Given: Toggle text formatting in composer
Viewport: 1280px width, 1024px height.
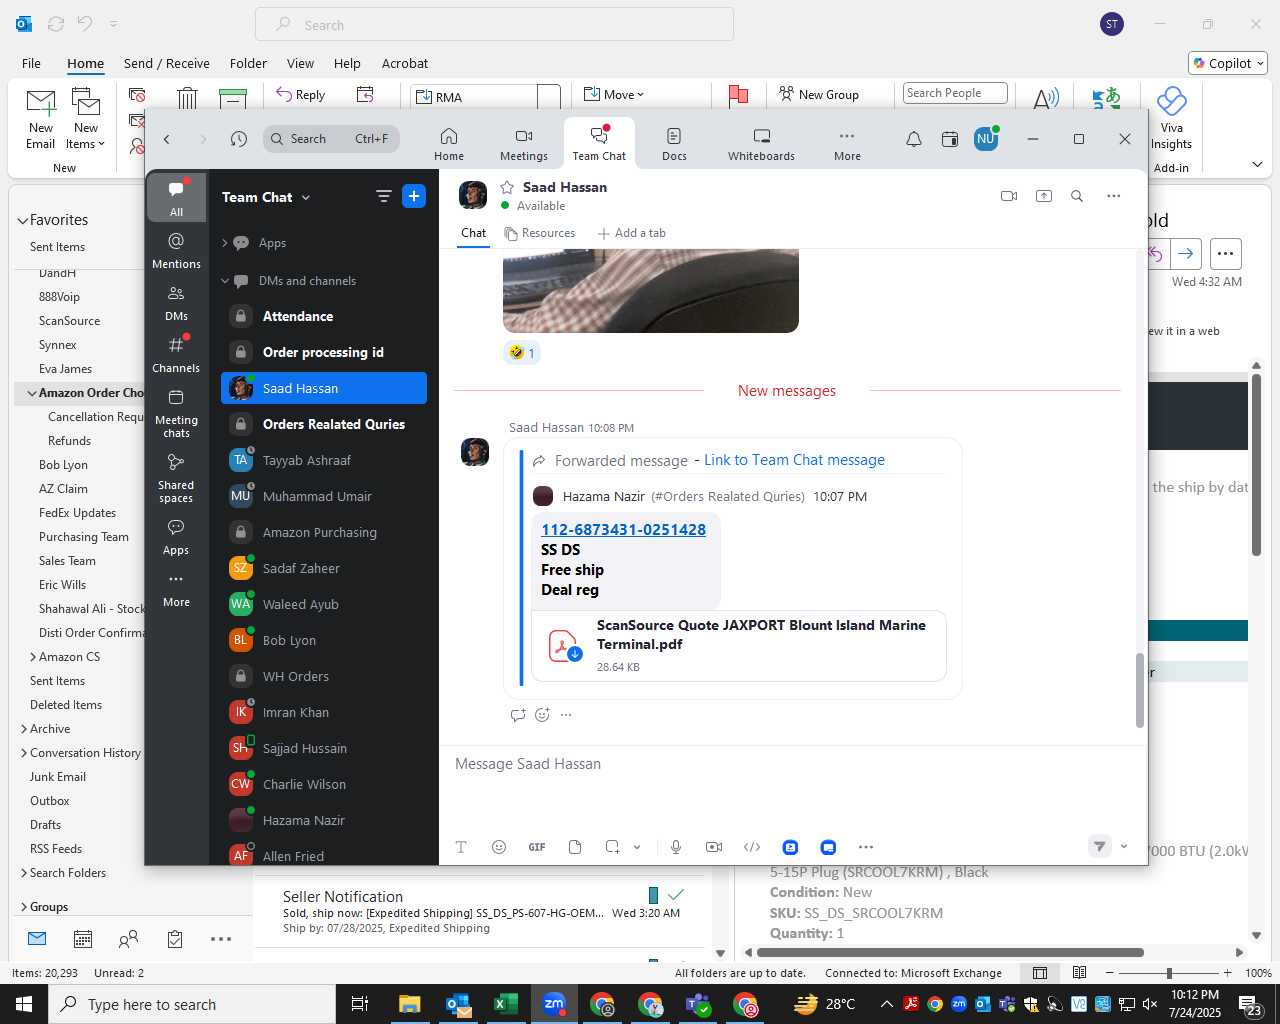Looking at the screenshot, I should (x=461, y=847).
